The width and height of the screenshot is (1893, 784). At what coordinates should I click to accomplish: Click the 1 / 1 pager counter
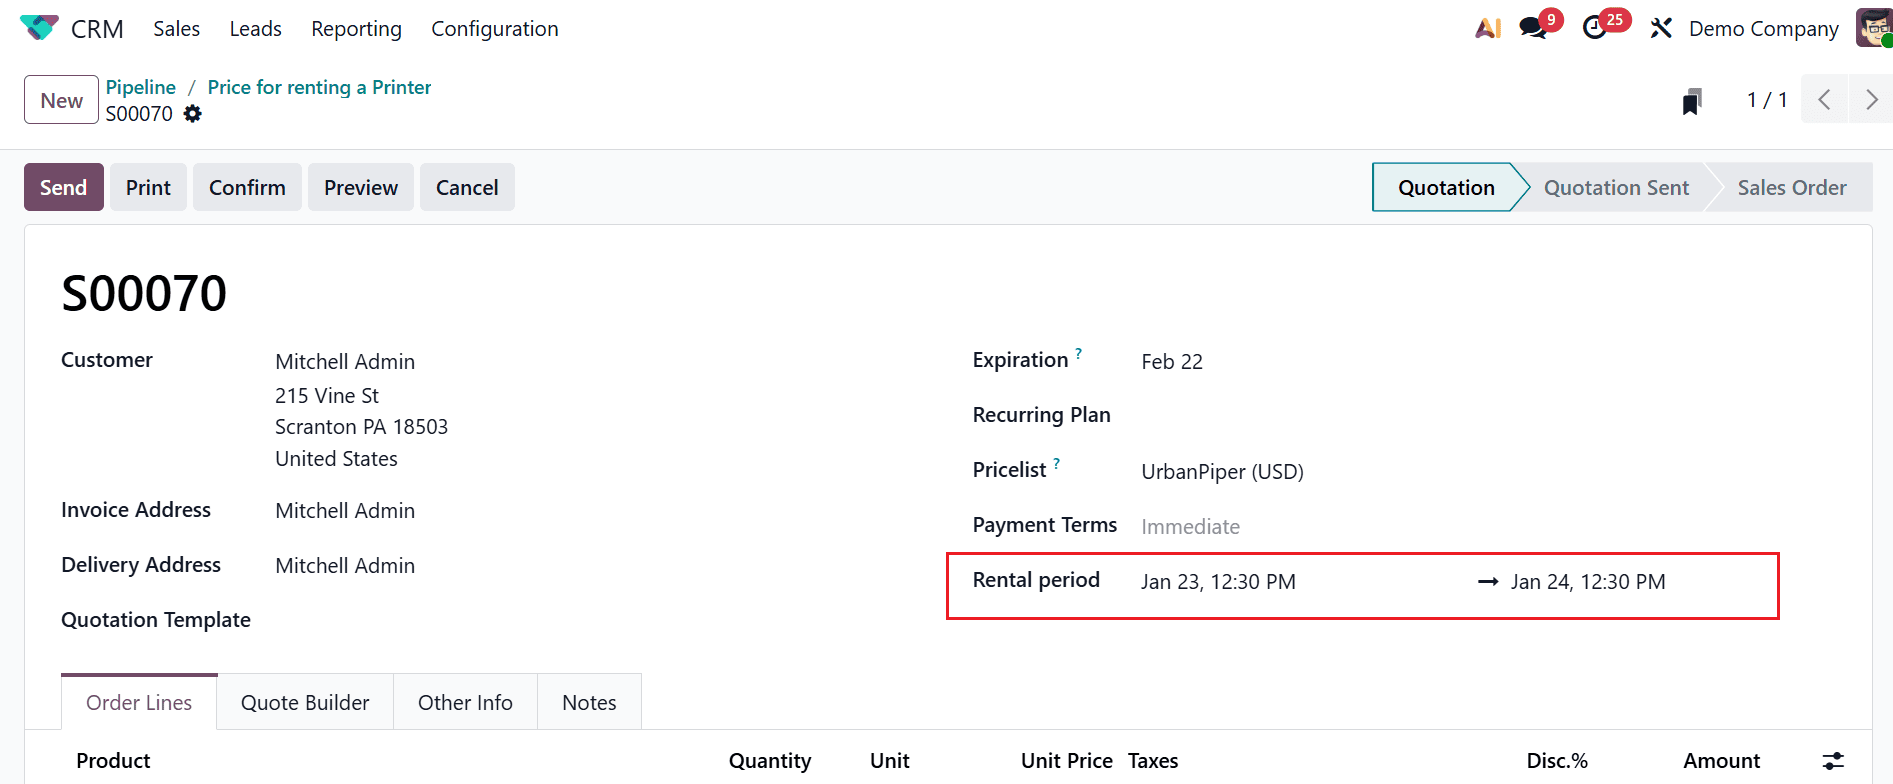[1767, 100]
